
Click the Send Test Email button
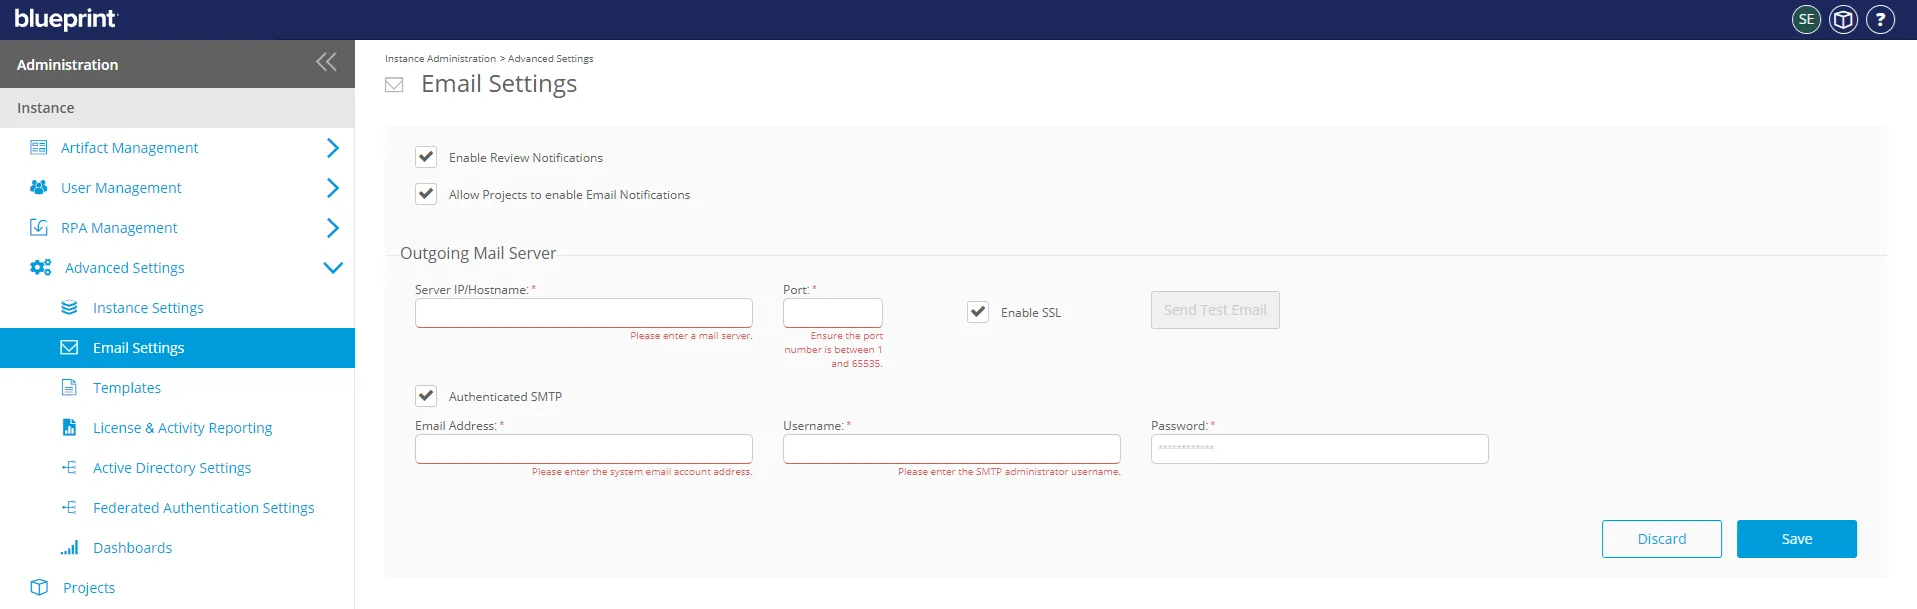[x=1215, y=310]
